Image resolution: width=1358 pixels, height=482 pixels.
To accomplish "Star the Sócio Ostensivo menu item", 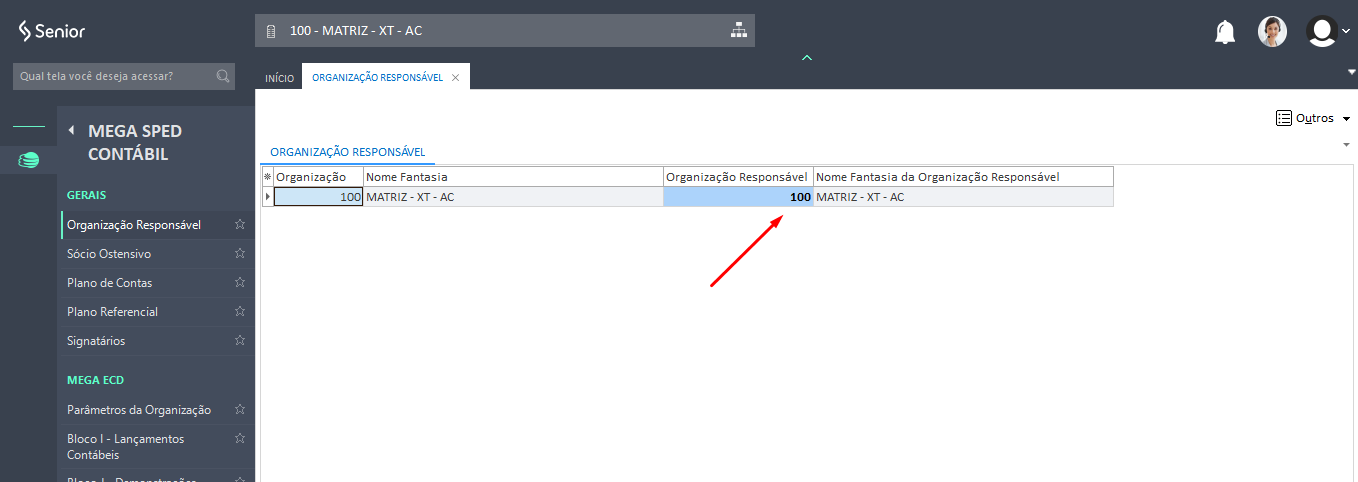I will pyautogui.click(x=239, y=254).
